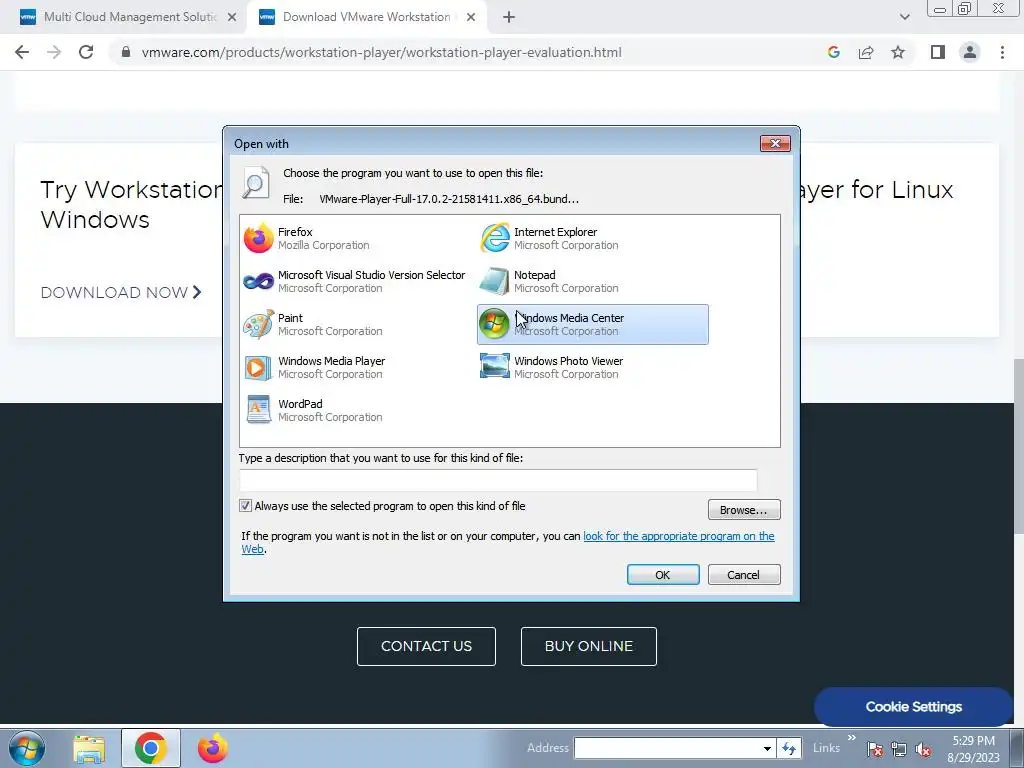Open the Chrome three-dot menu
This screenshot has width=1024, height=768.
click(x=1002, y=52)
